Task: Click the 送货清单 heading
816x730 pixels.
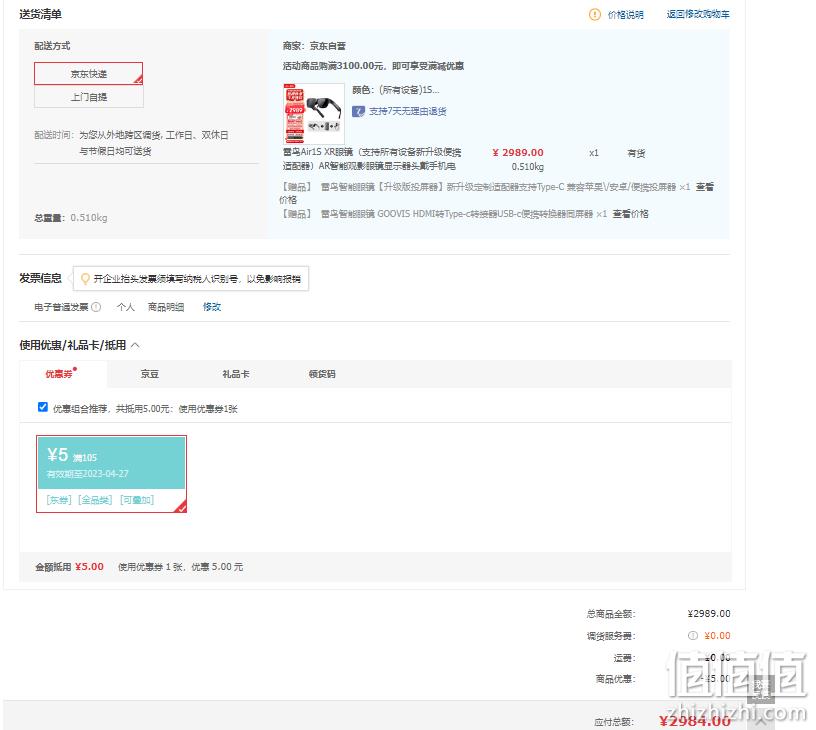Action: pyautogui.click(x=41, y=14)
